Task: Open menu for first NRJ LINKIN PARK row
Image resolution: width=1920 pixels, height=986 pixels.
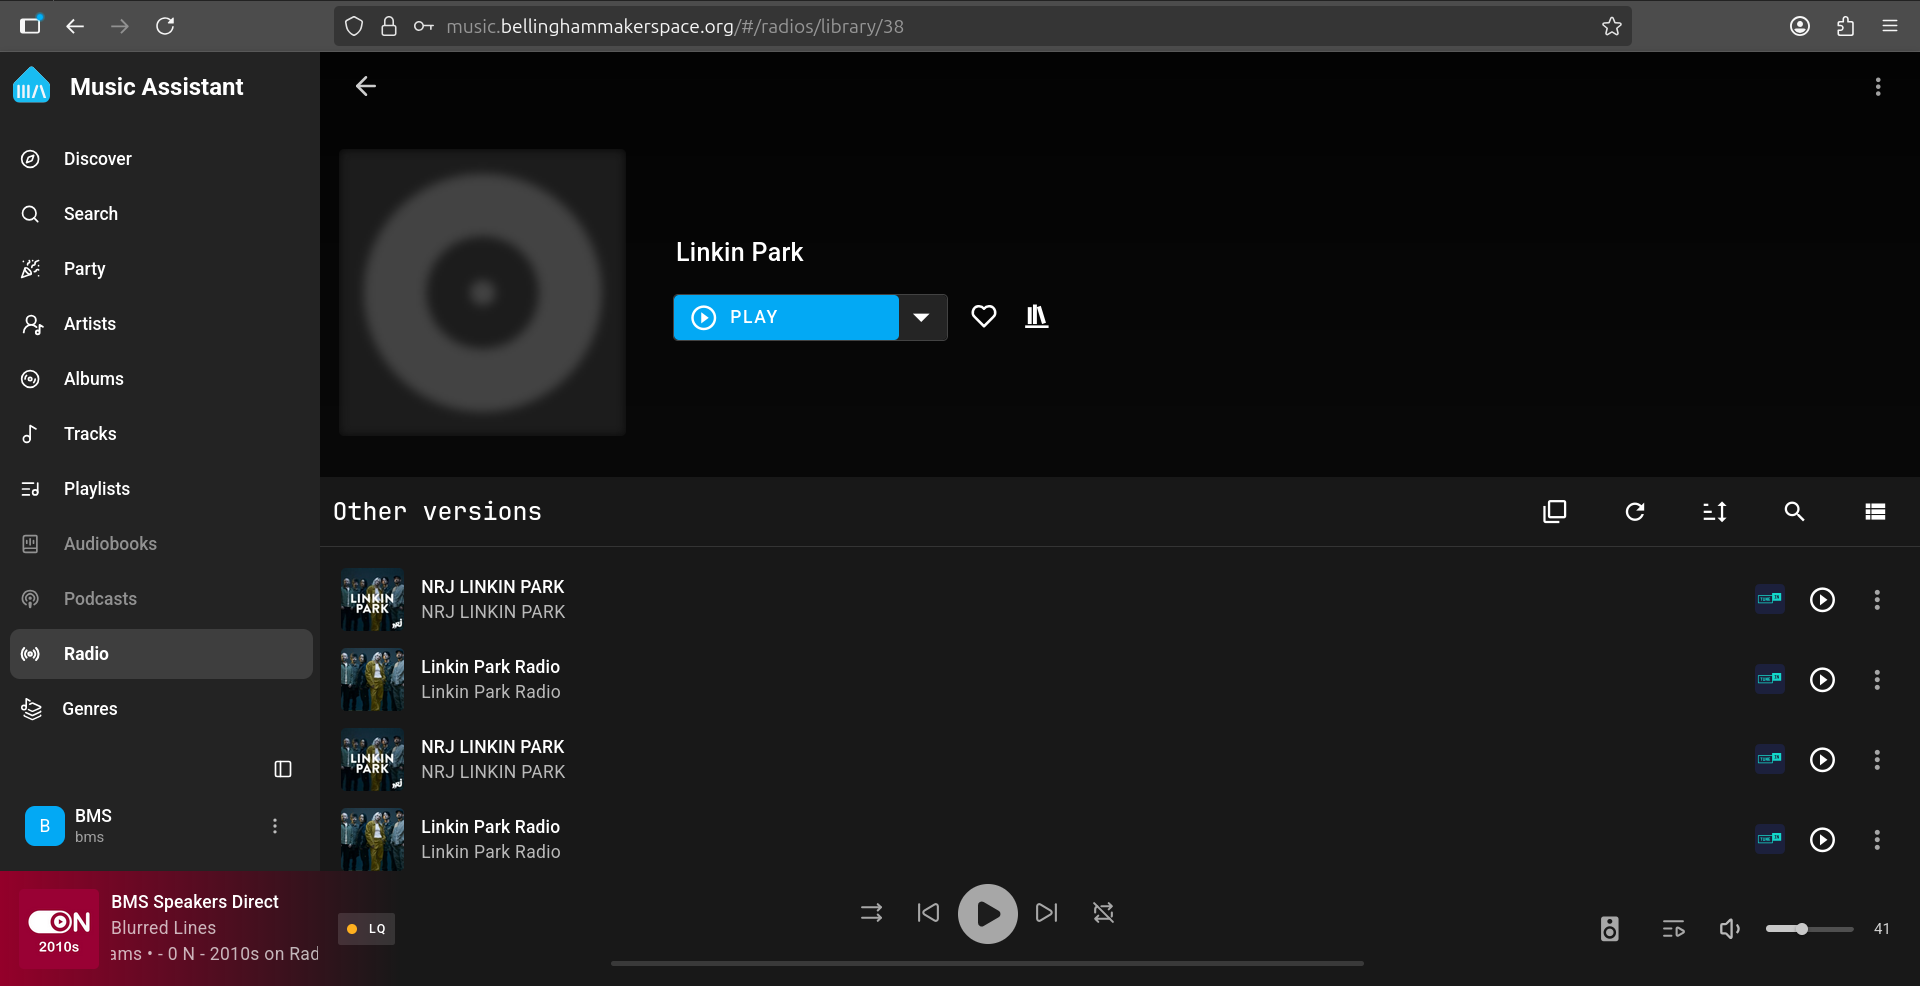Action: coord(1877,600)
